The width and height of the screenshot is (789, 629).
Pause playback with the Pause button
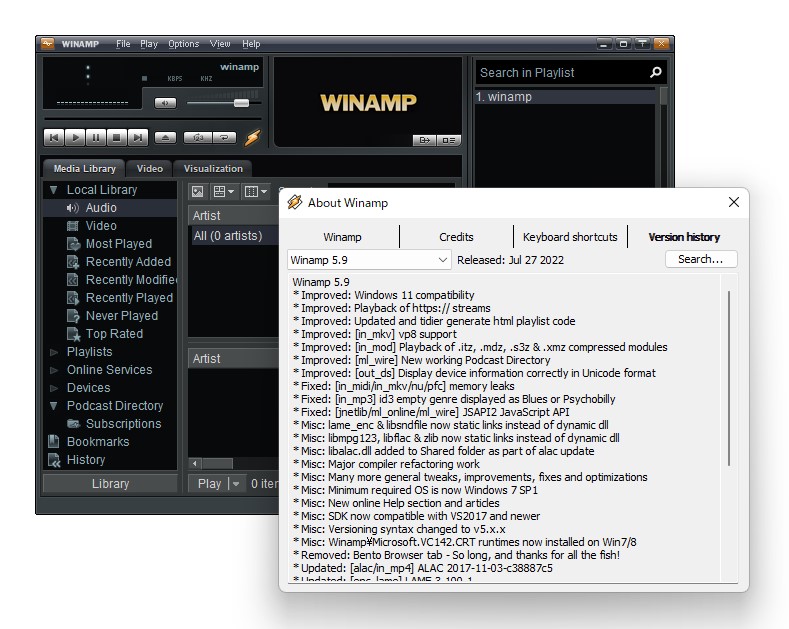[96, 137]
